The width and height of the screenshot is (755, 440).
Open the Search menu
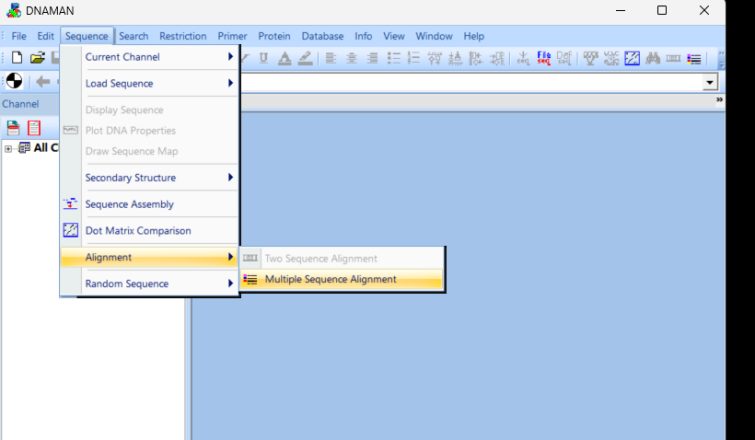tap(133, 36)
